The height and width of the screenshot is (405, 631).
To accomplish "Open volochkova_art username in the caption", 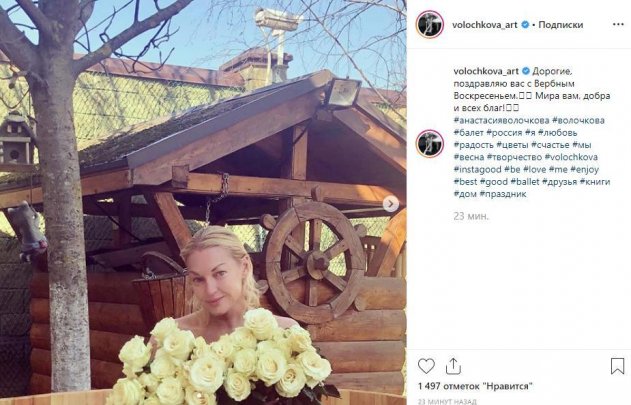I will click(x=486, y=71).
